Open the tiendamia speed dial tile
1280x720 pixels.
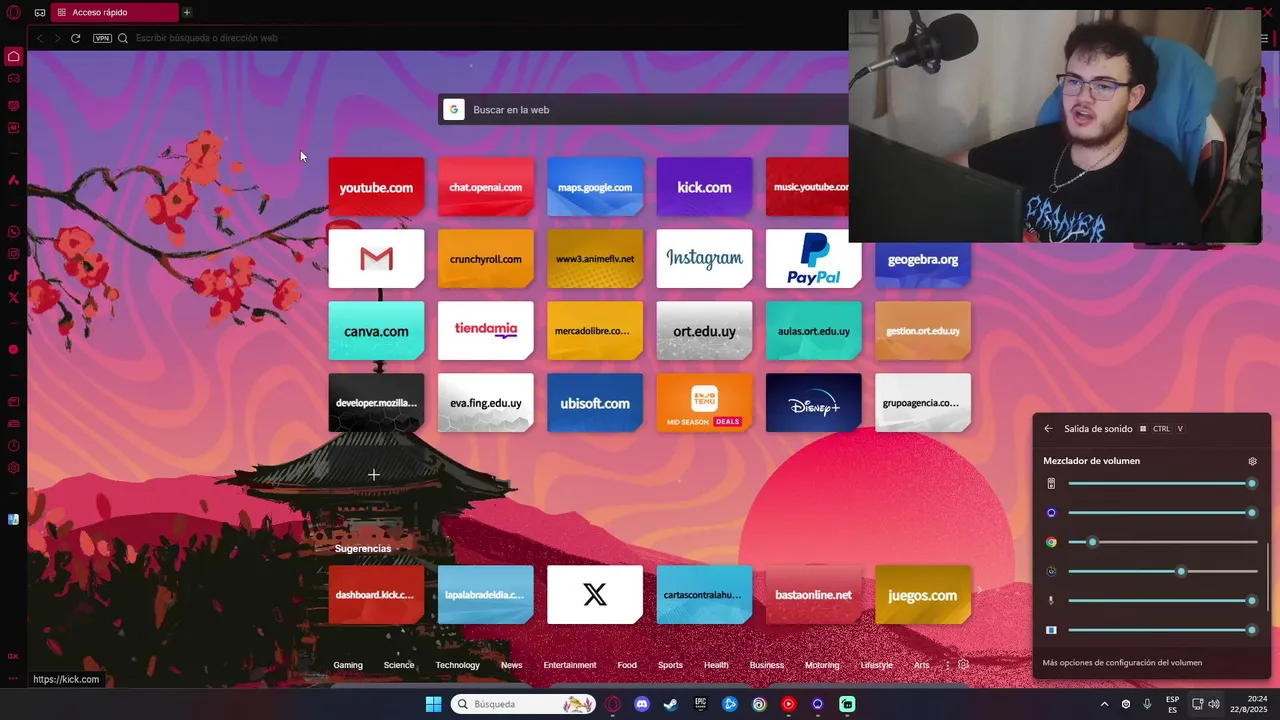pyautogui.click(x=485, y=331)
